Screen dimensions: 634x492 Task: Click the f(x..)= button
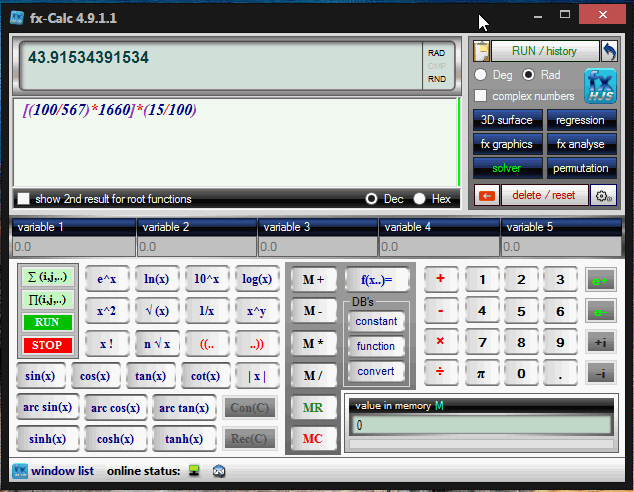tap(377, 280)
